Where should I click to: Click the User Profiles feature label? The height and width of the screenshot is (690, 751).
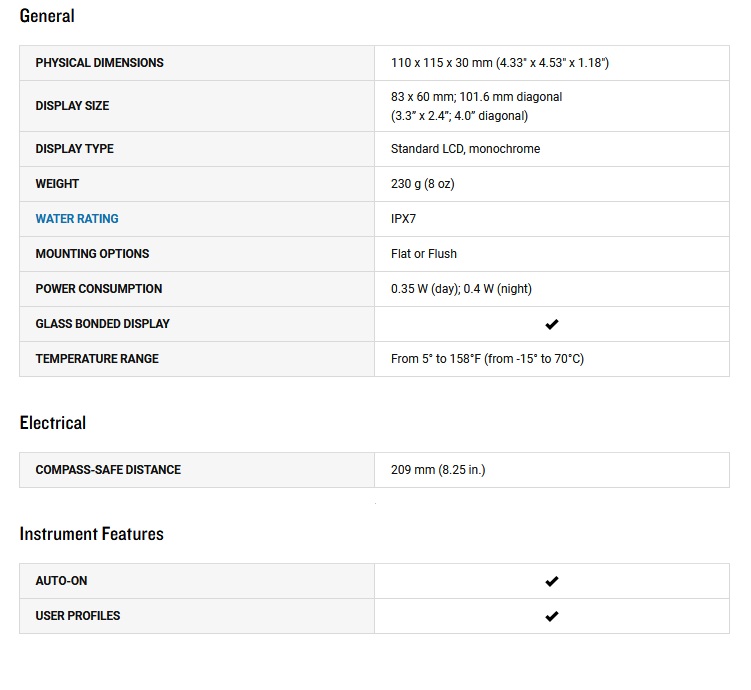77,616
